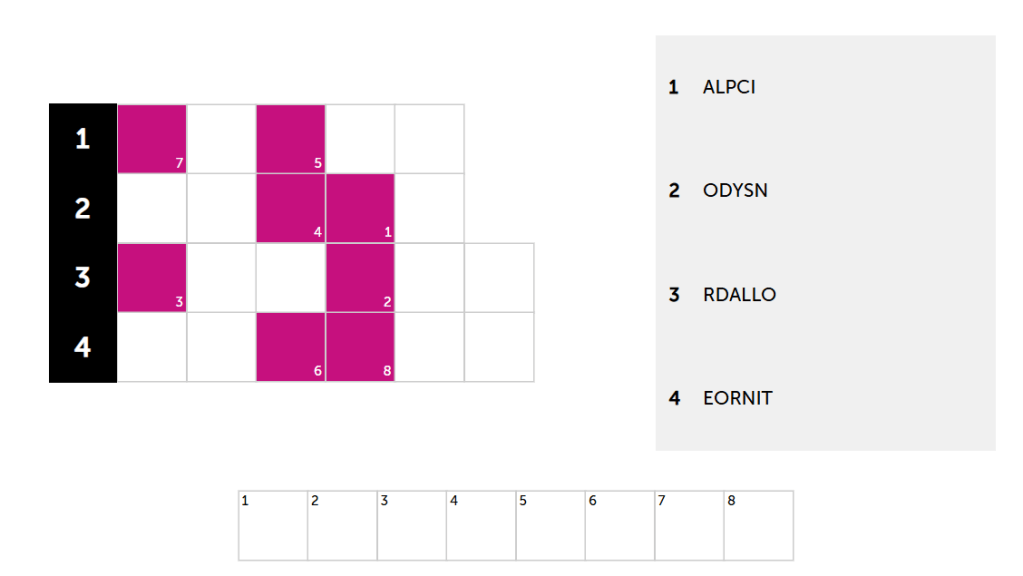This screenshot has width=1023, height=576.
Task: Select the pink cell numbered 4
Action: [x=291, y=208]
